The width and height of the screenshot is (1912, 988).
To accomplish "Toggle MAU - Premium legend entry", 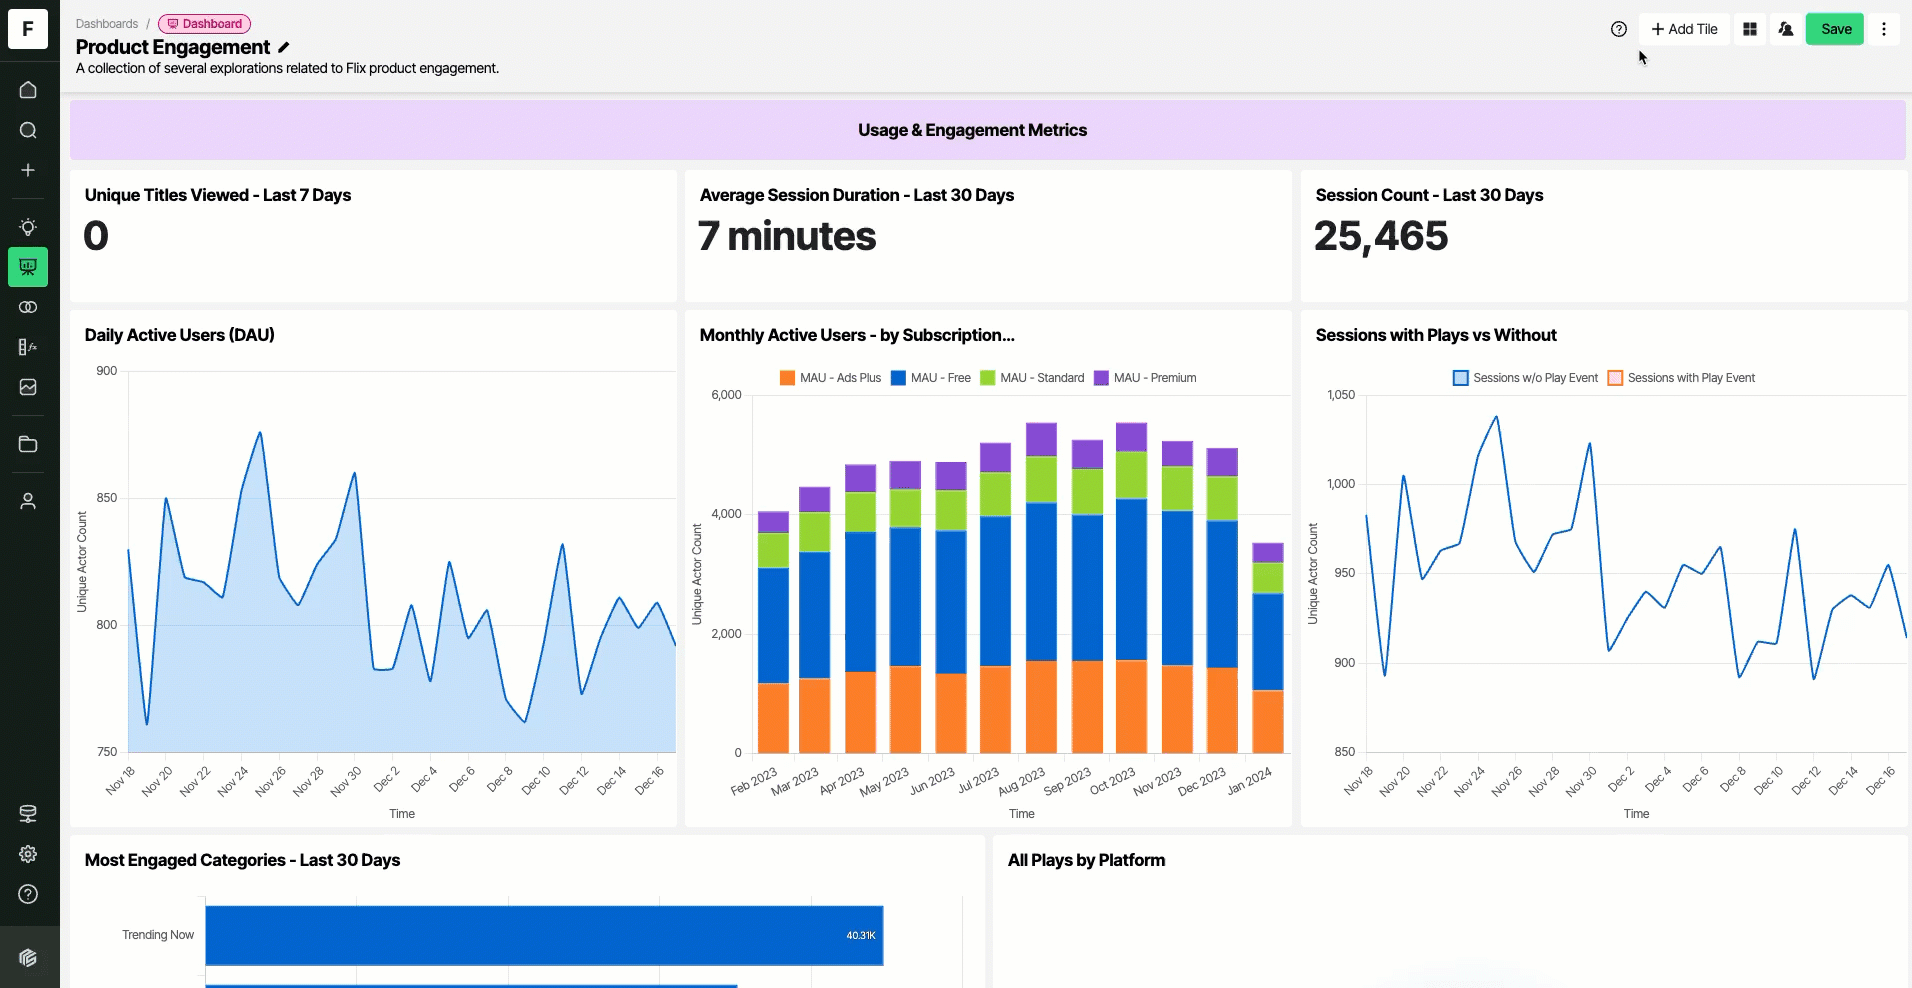I will click(x=1145, y=378).
